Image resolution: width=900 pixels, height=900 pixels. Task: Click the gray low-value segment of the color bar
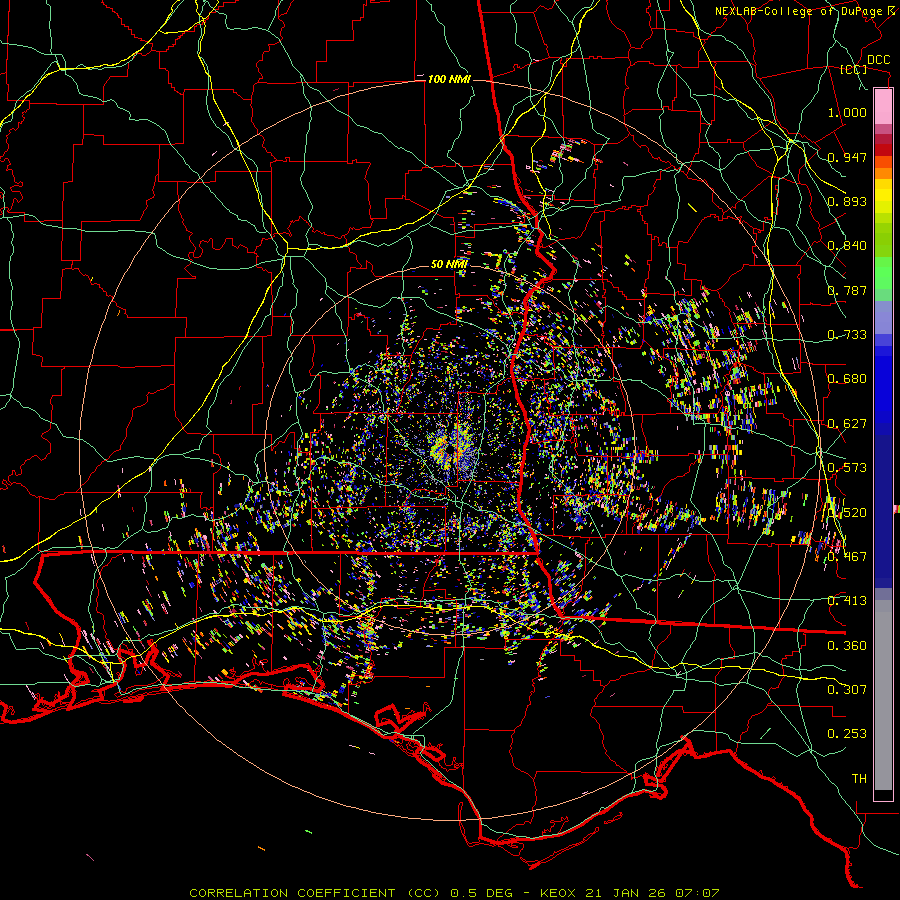883,695
